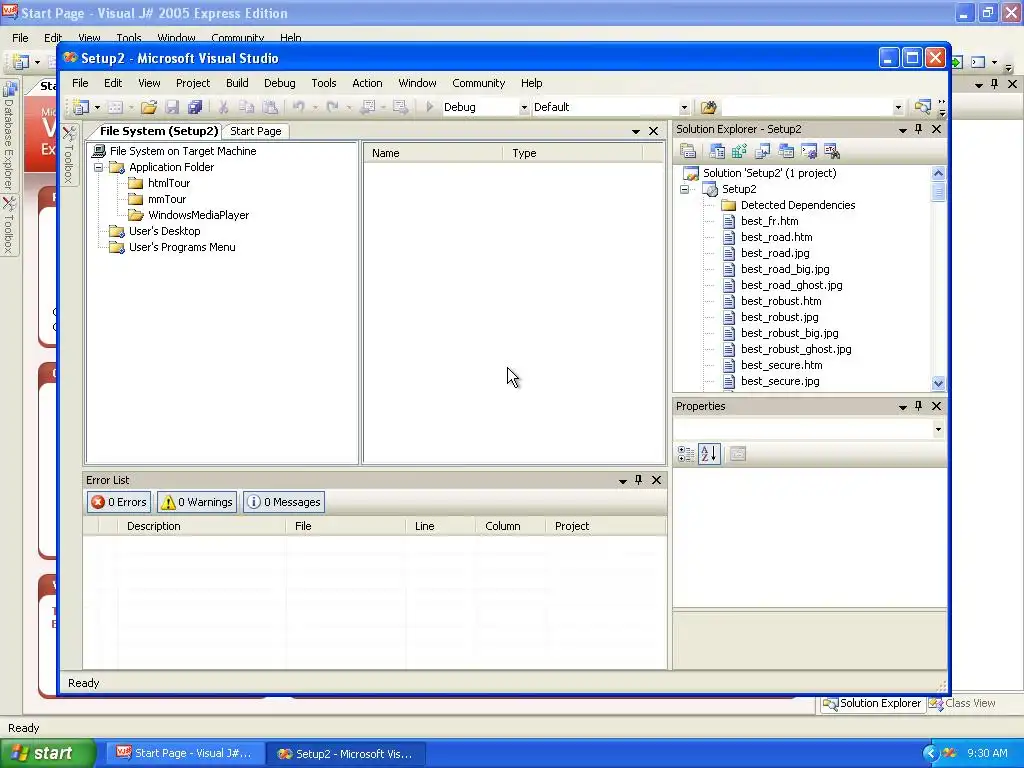Toggle auto-hide pin on Solution Explorer panel

click(919, 129)
